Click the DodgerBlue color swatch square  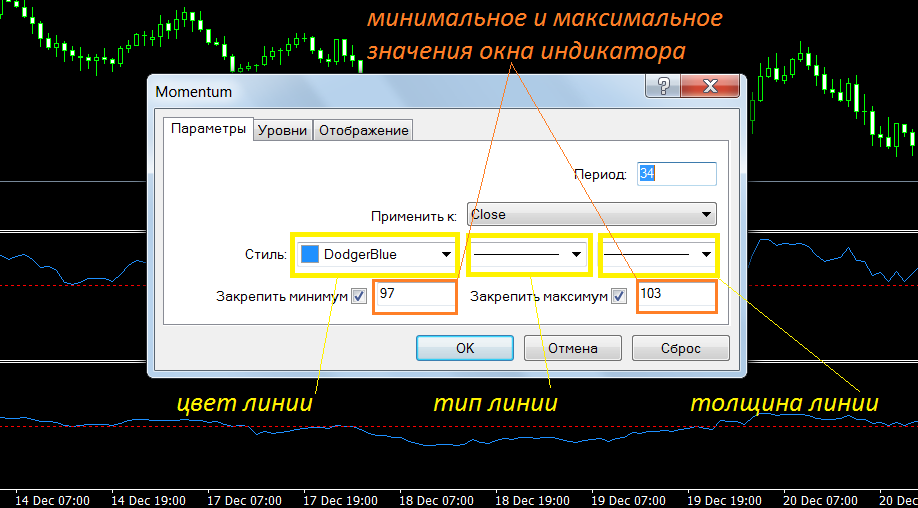(310, 254)
